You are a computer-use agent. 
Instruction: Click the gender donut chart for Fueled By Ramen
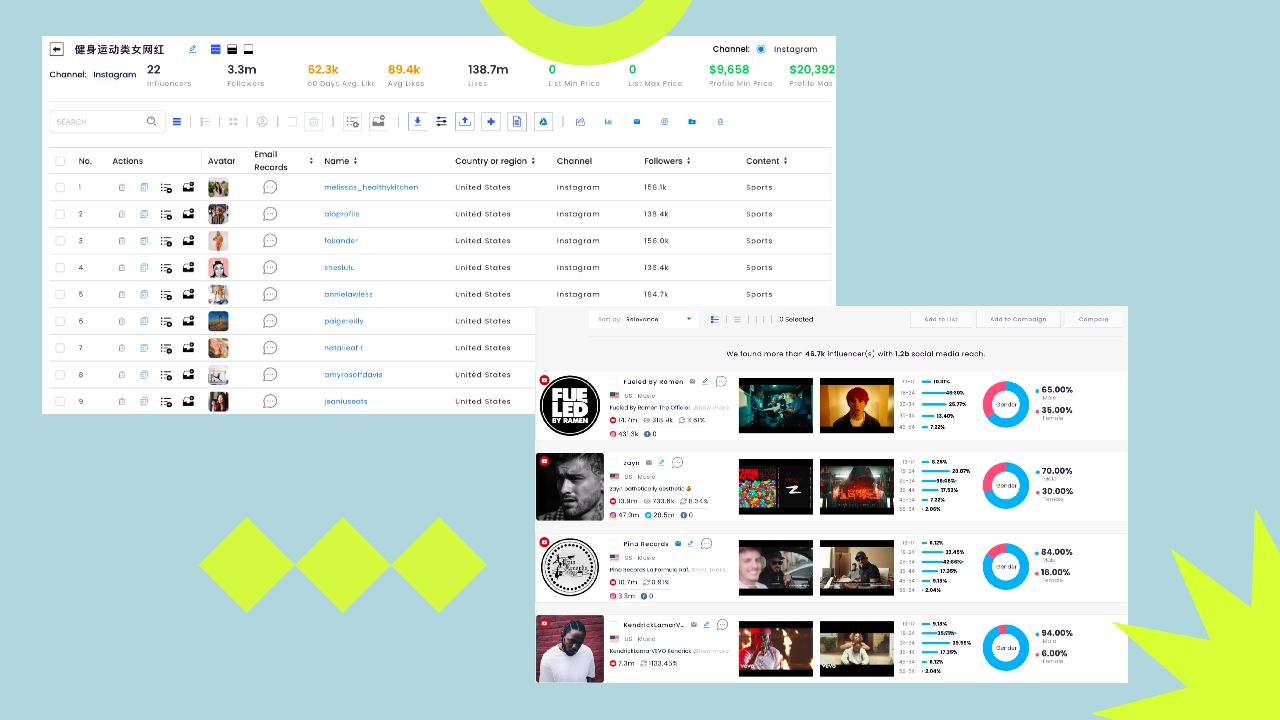(1006, 405)
